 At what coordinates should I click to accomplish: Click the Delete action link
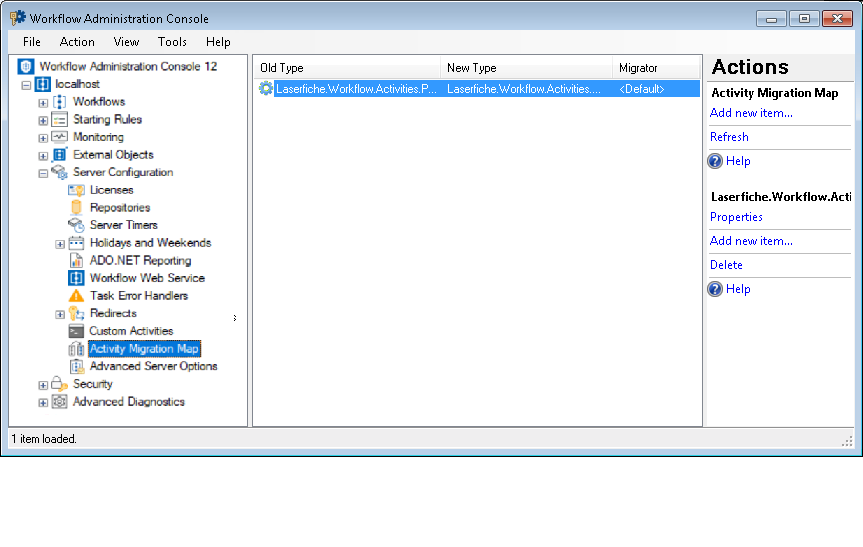pyautogui.click(x=726, y=265)
